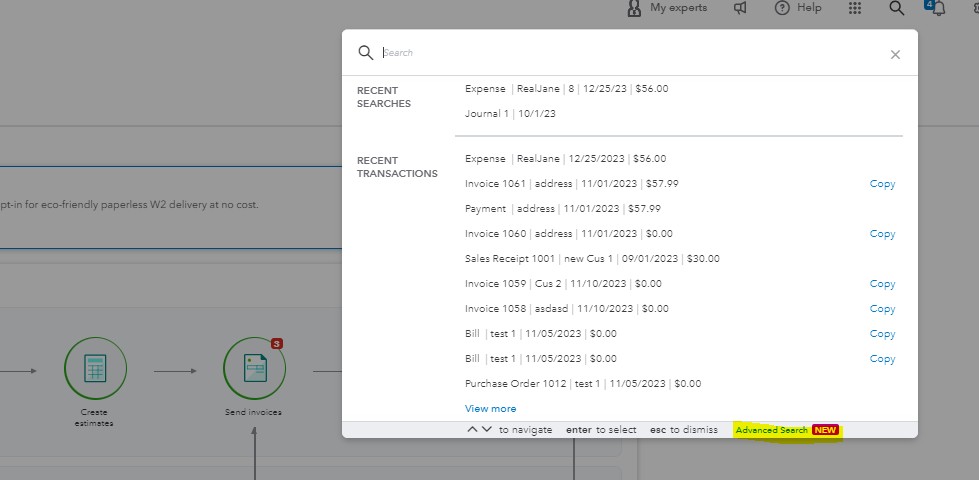Open the notifications bell
The image size is (979, 480).
pos(938,8)
